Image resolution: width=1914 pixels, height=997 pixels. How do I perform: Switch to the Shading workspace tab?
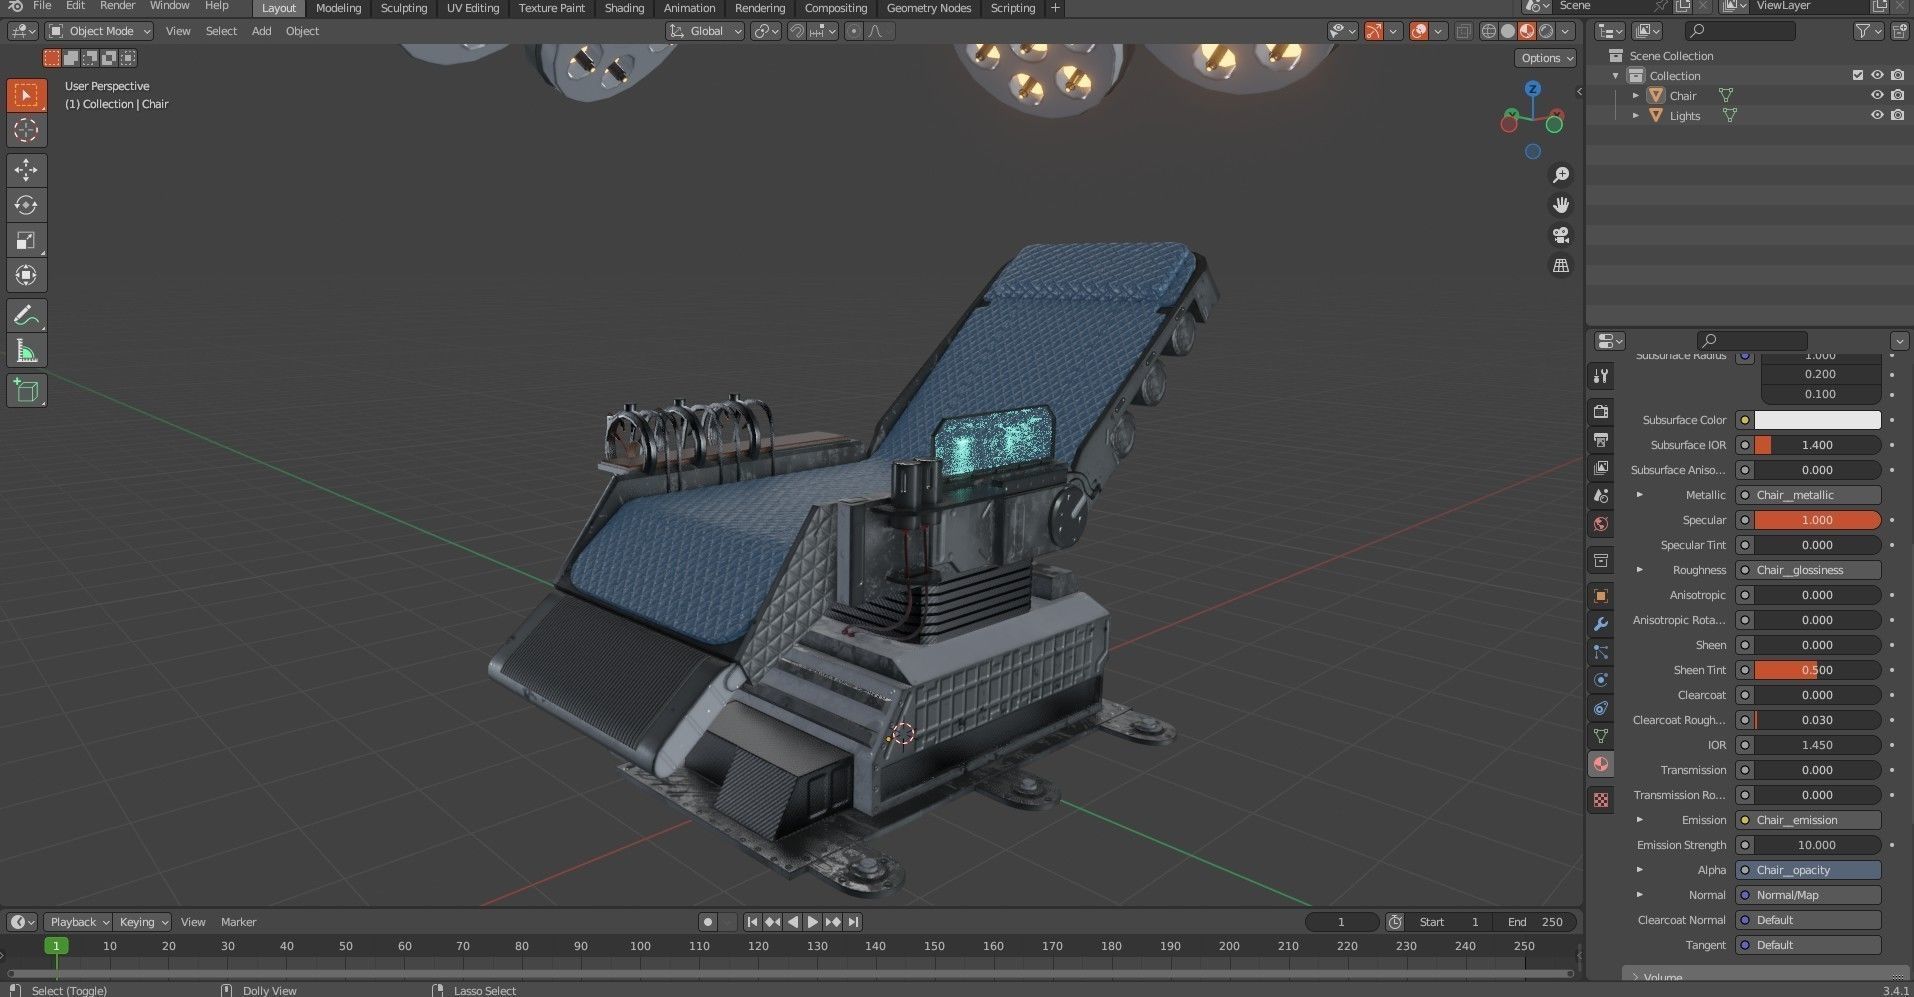coord(624,8)
